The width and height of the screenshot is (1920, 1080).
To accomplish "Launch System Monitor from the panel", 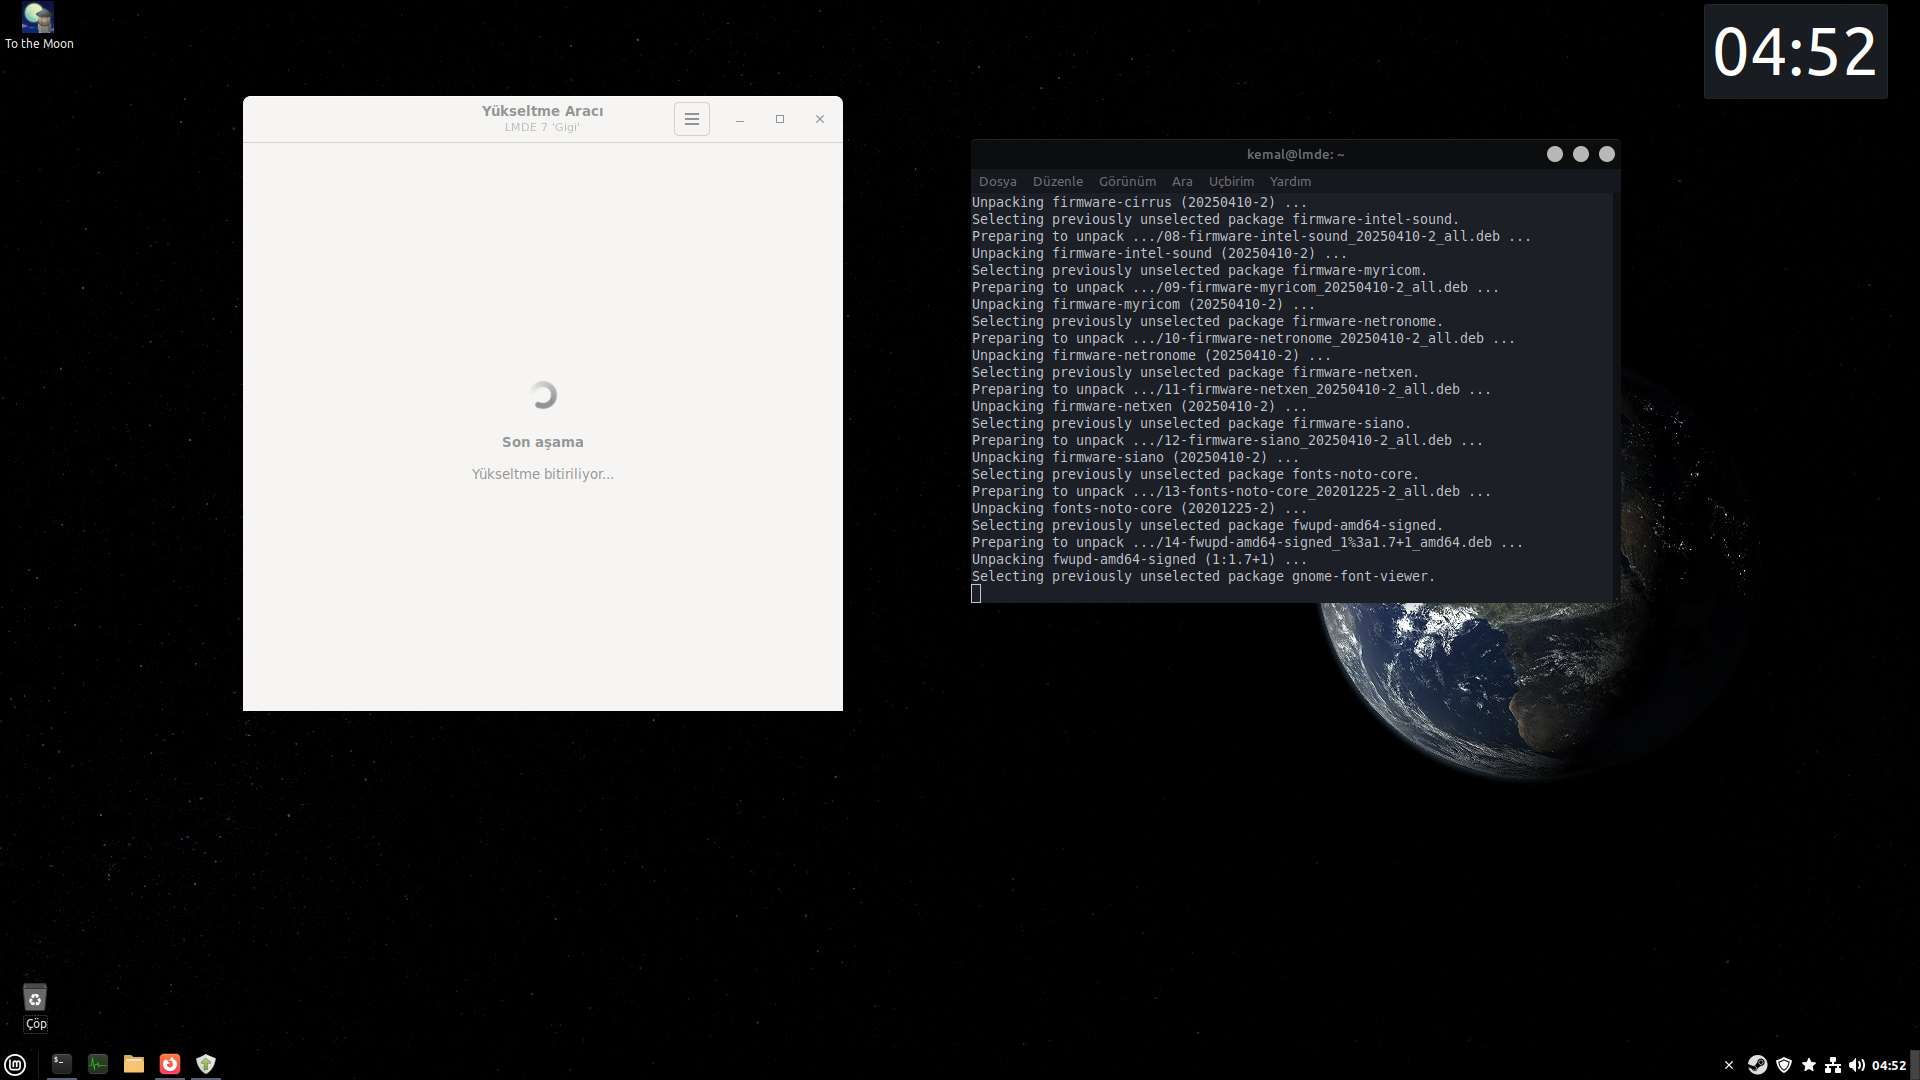I will point(98,1064).
